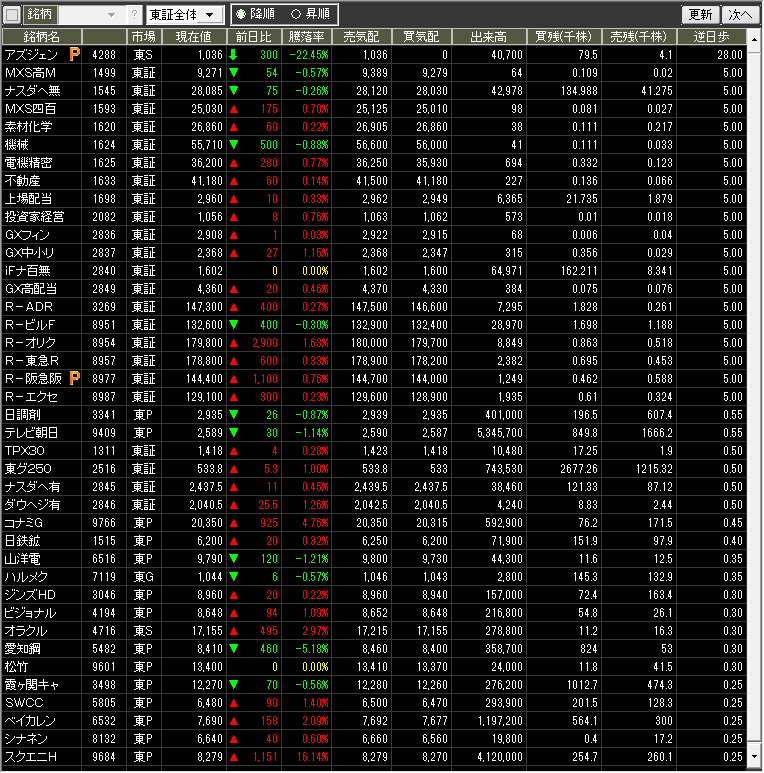Click red up triangle in 上場配当 row

point(234,199)
